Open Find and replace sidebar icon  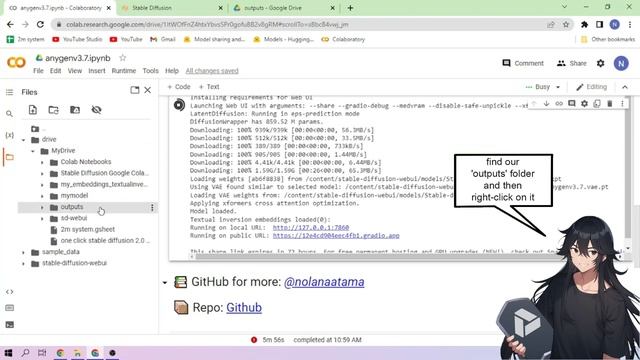click(9, 113)
